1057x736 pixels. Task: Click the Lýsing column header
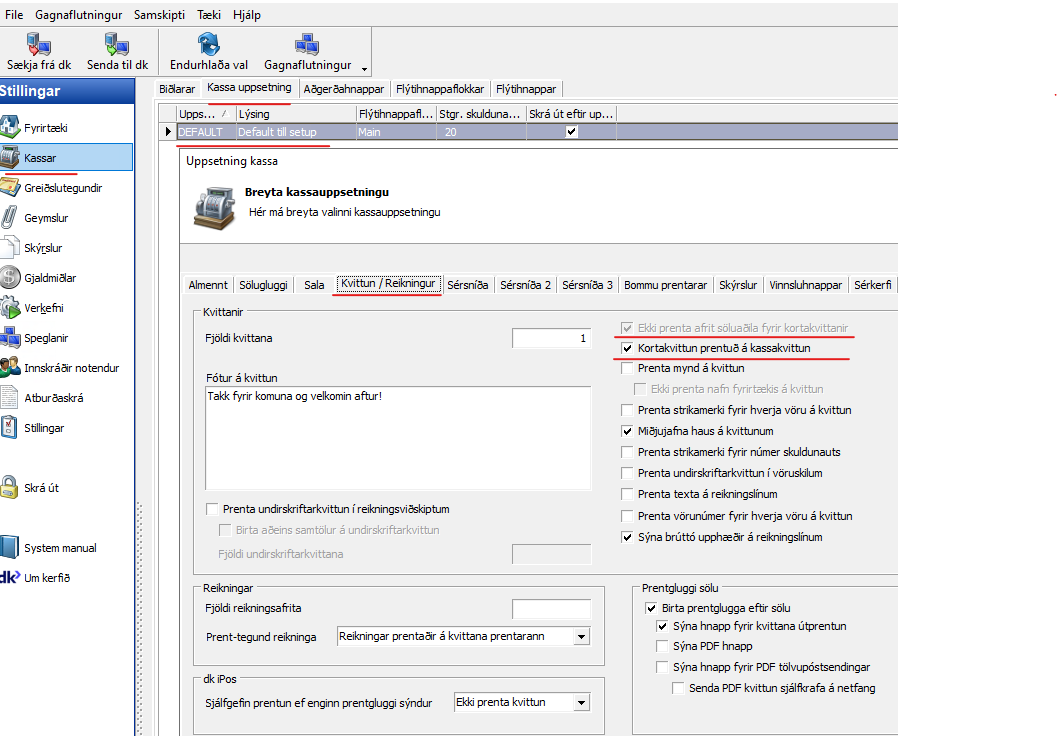(x=295, y=114)
